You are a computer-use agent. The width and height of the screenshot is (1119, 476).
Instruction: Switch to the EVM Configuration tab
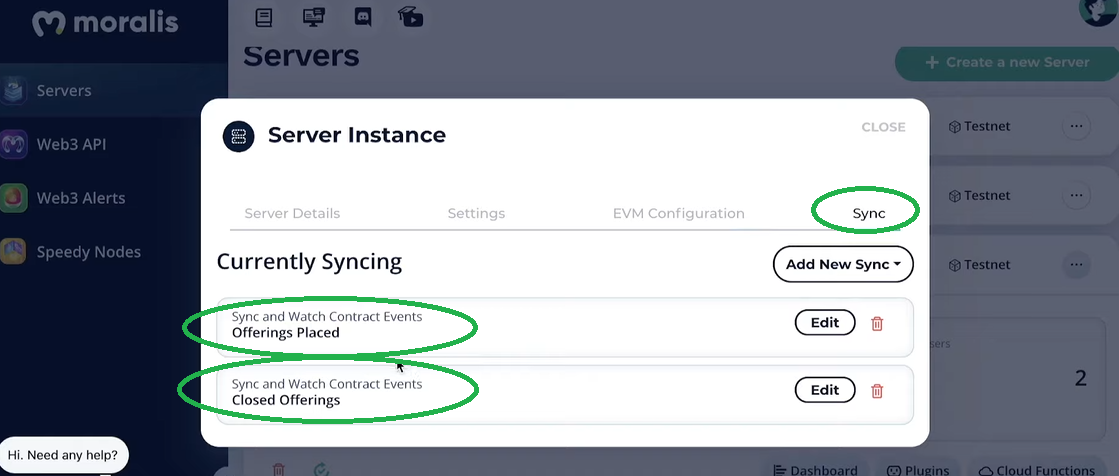tap(679, 213)
